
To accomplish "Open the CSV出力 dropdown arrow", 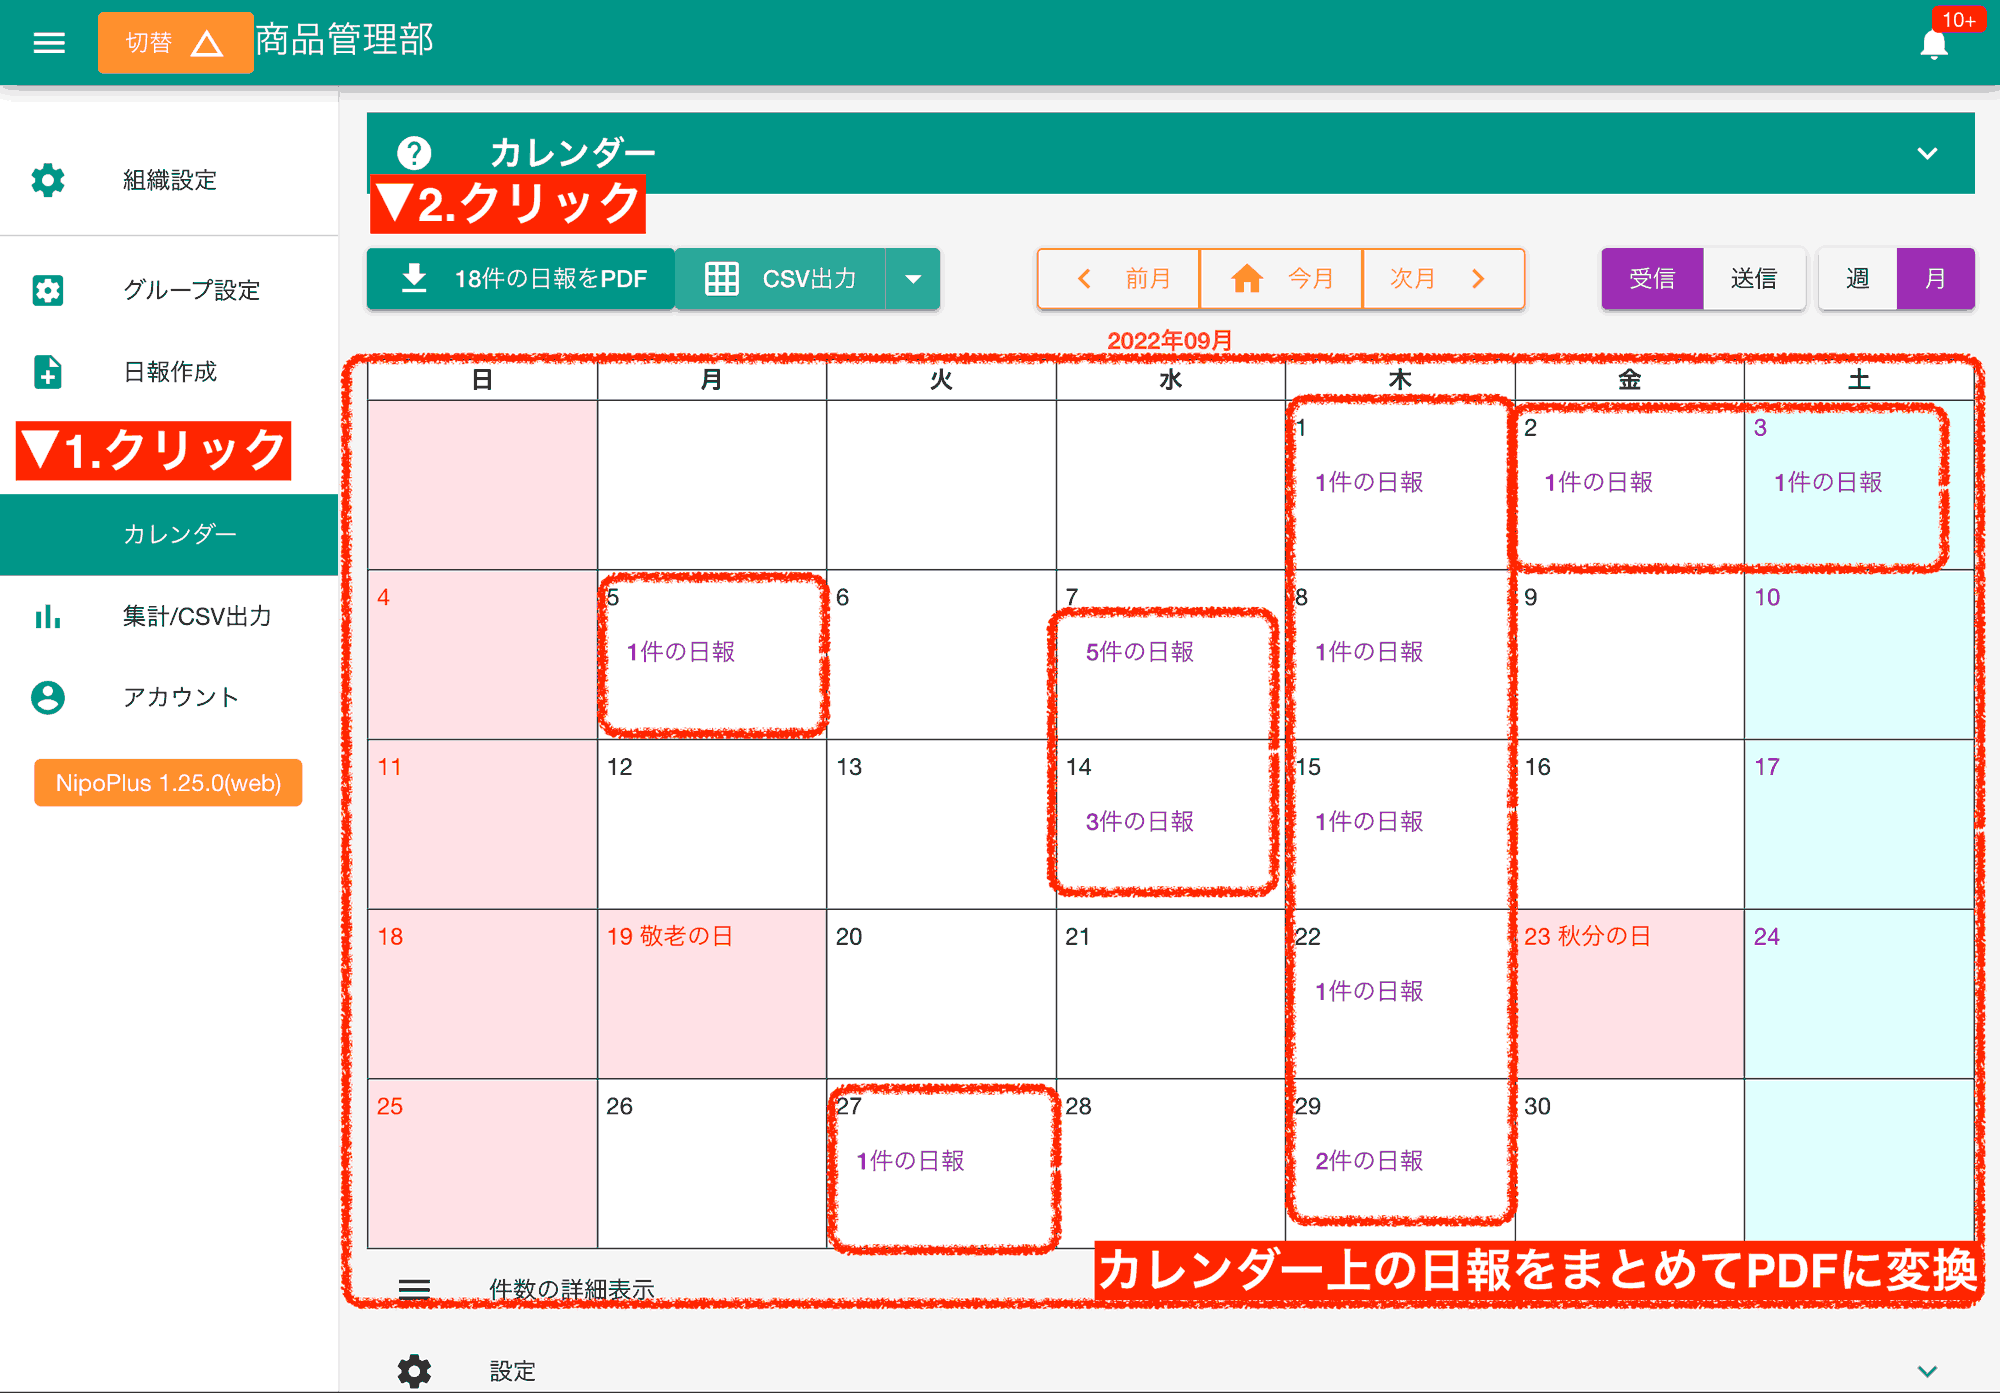I will pos(913,279).
